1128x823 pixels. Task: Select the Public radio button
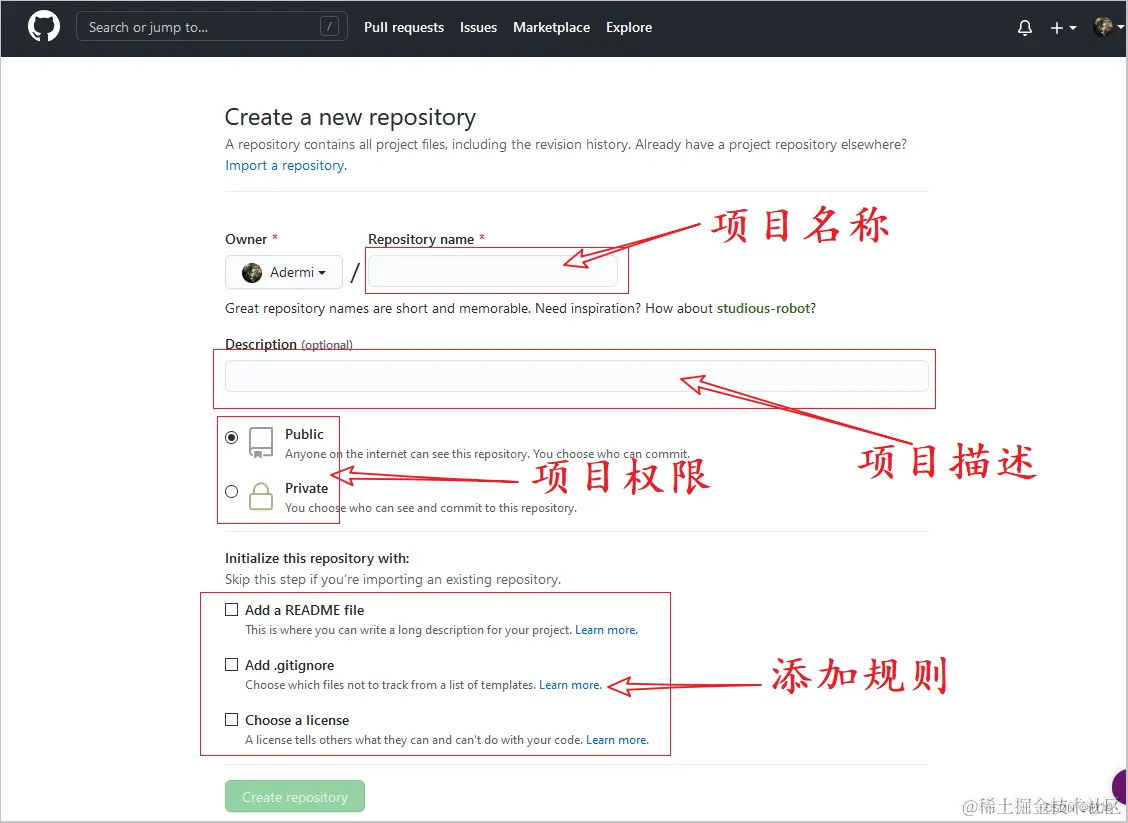231,437
